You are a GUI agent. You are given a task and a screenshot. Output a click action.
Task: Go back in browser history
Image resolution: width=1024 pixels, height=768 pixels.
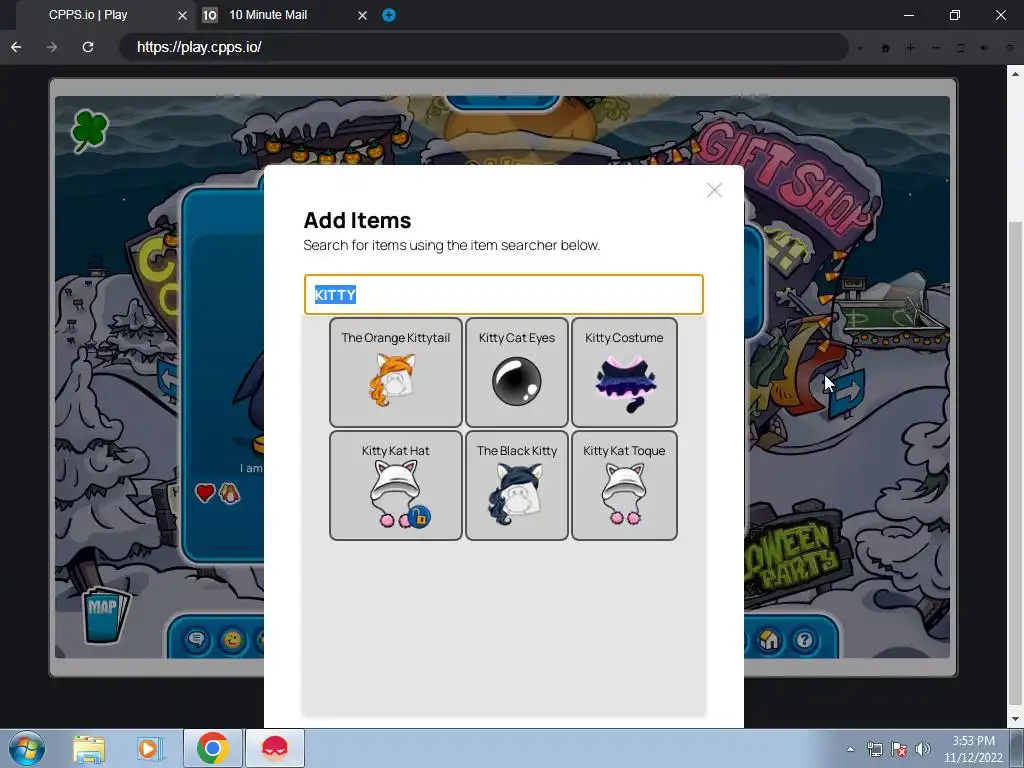pyautogui.click(x=16, y=47)
